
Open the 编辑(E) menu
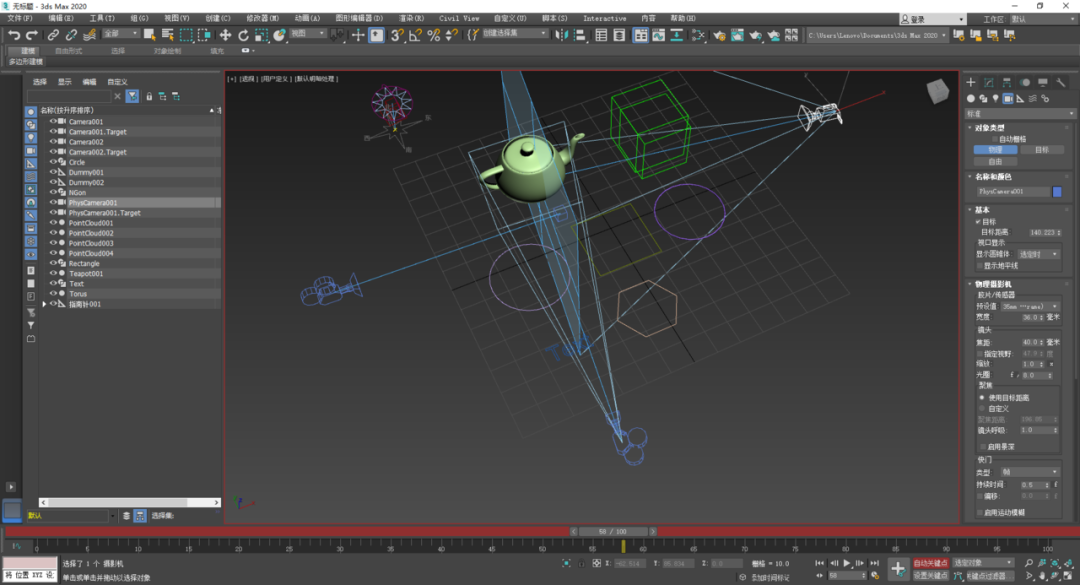coord(60,18)
